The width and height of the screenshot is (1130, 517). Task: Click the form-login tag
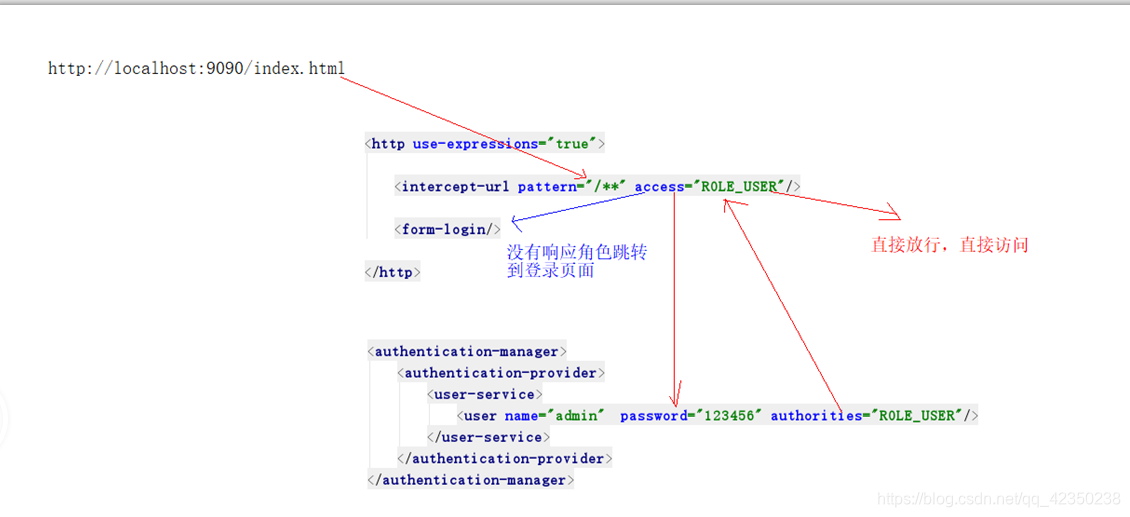pyautogui.click(x=448, y=229)
